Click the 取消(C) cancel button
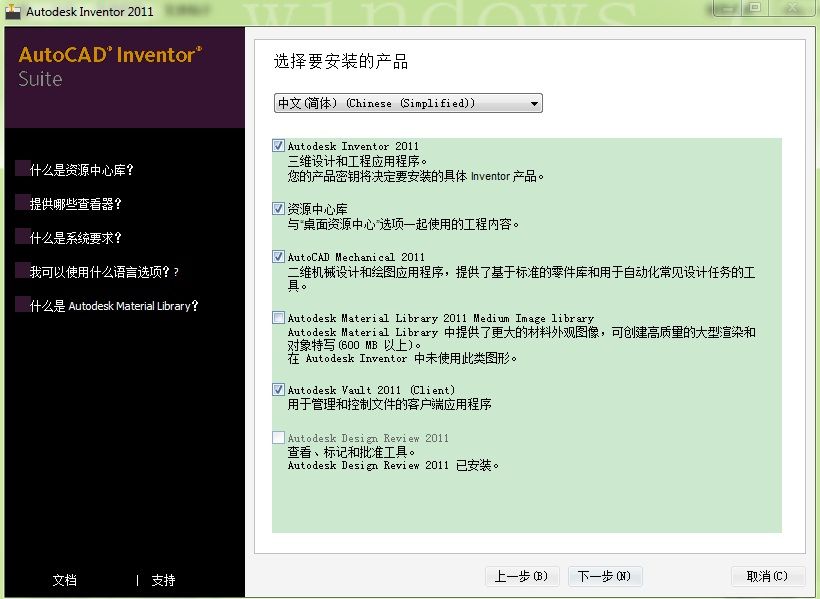Viewport: 820px width, 599px height. 767,577
